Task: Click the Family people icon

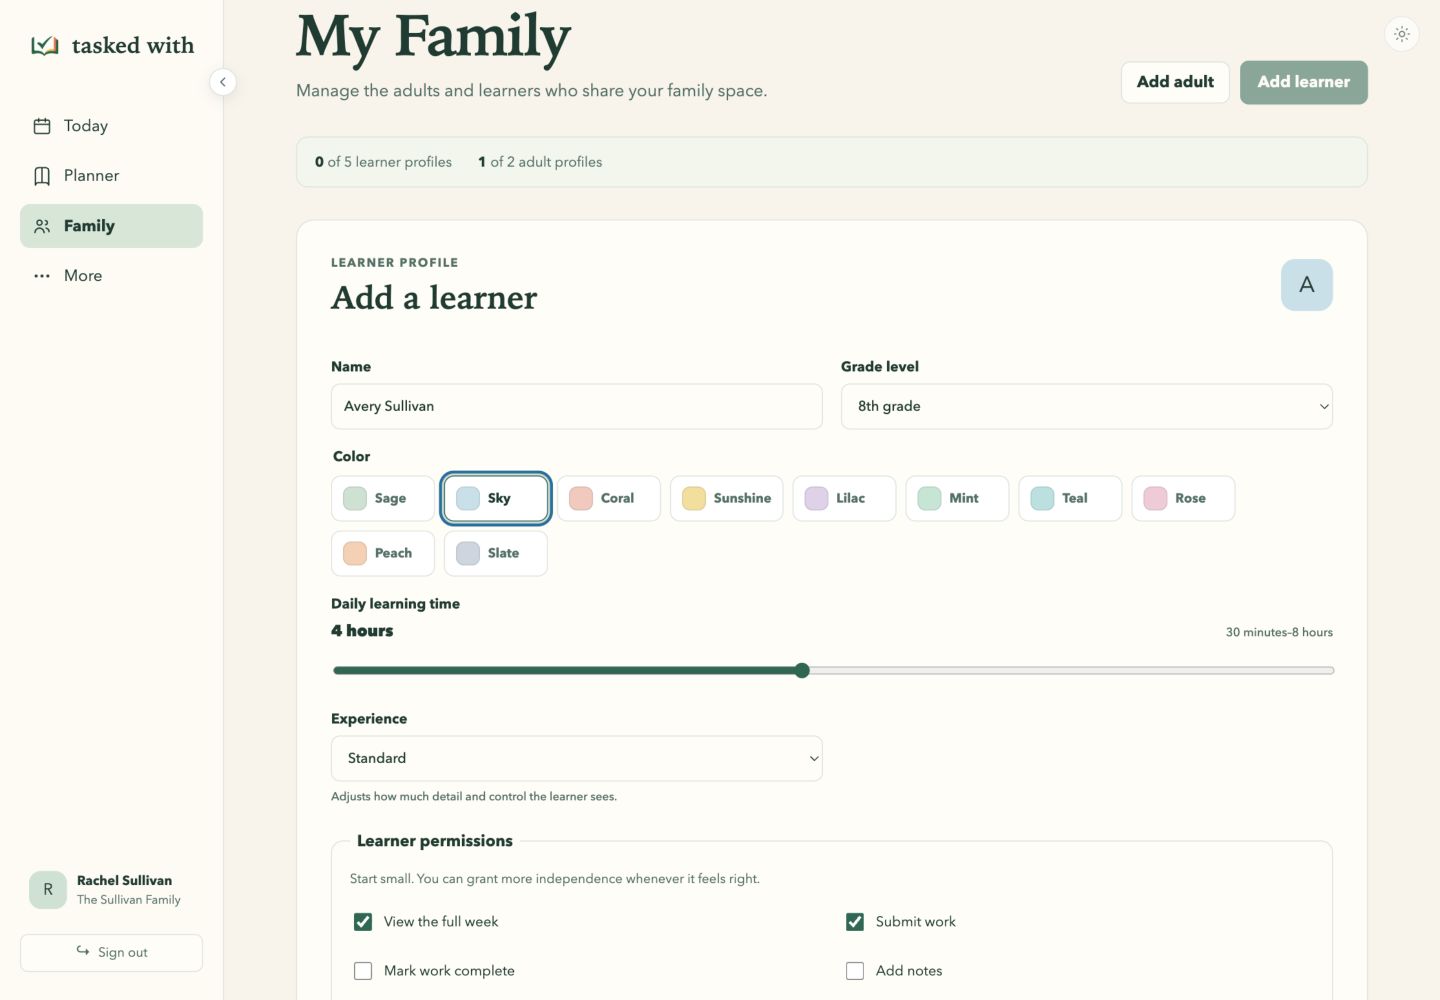Action: pos(42,226)
